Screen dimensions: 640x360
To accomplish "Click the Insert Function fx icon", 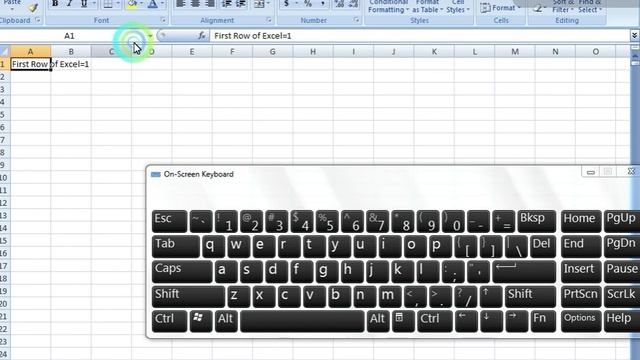I will pos(202,36).
